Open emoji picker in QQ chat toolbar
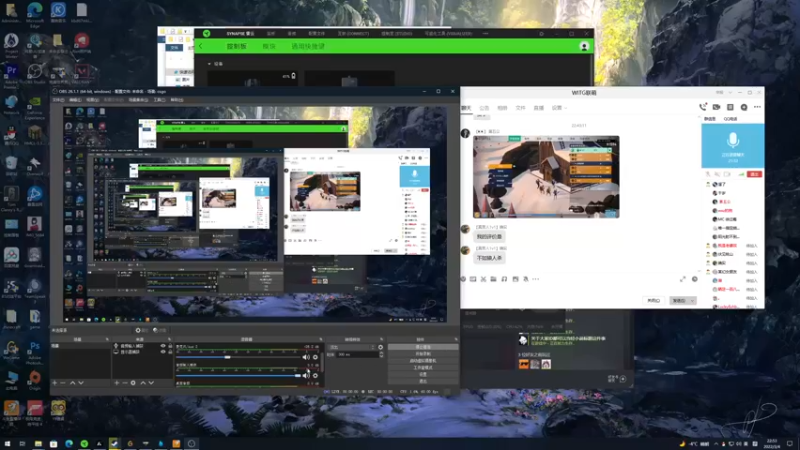Screen dimensions: 800x450 463,279
